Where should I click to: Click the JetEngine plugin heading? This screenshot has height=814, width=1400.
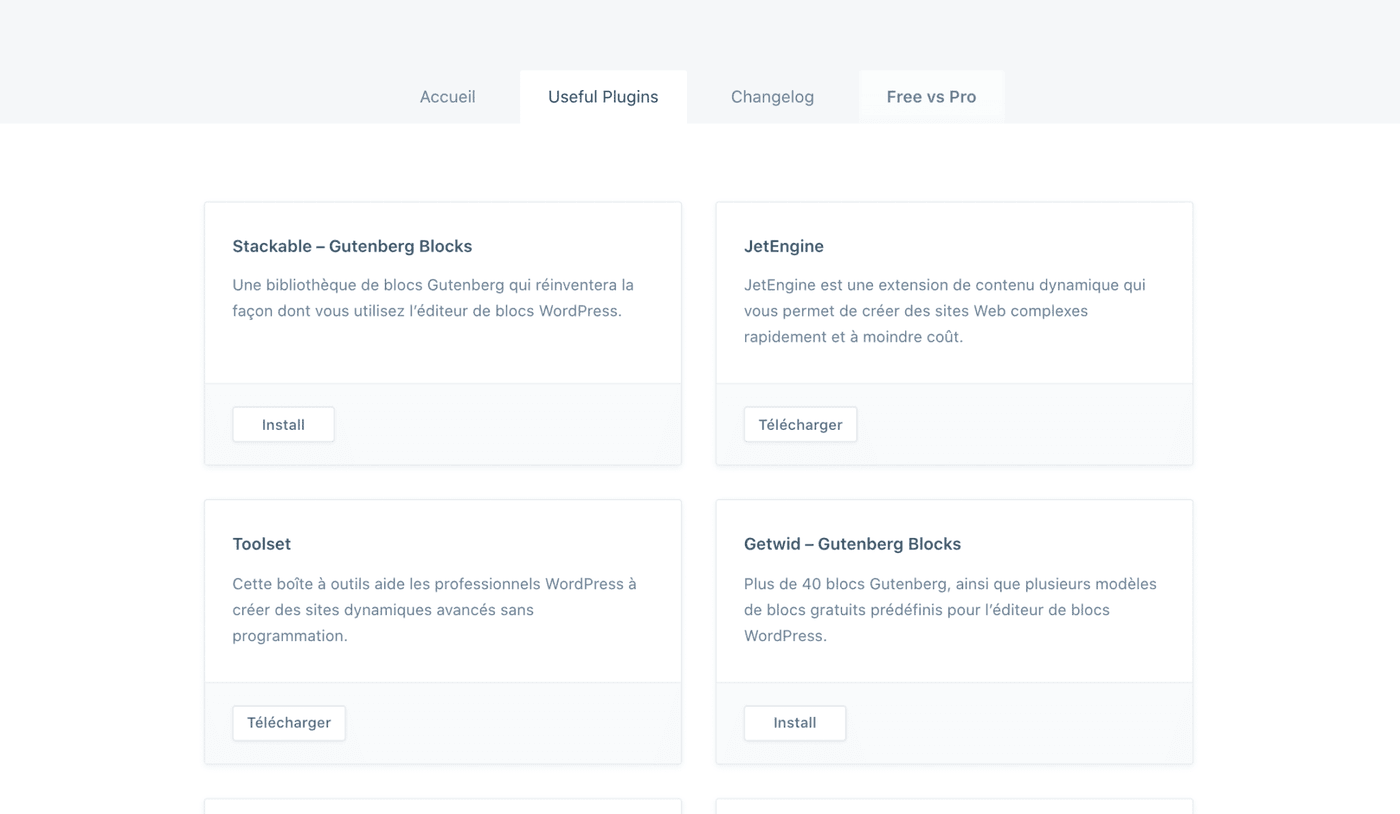(x=784, y=246)
